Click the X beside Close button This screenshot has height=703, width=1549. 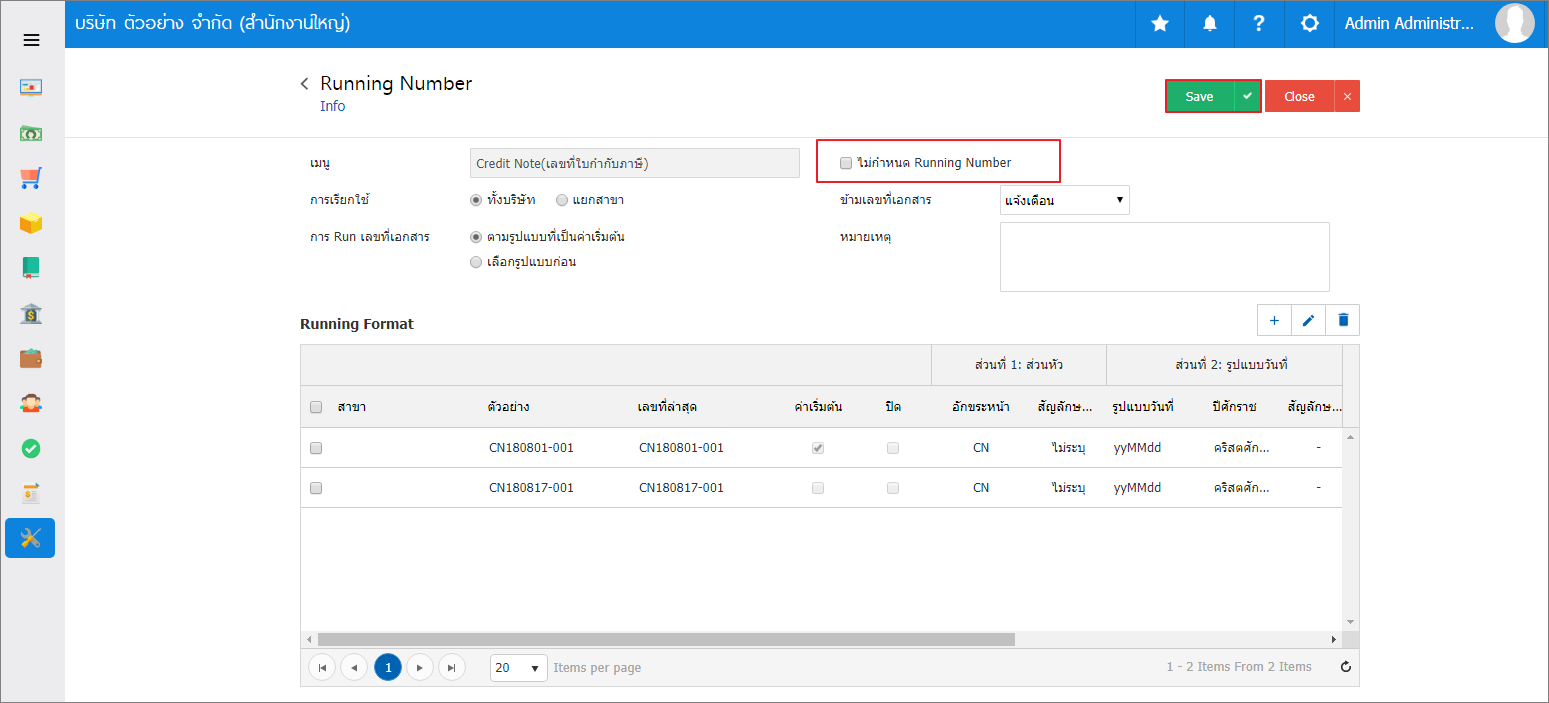(1347, 96)
